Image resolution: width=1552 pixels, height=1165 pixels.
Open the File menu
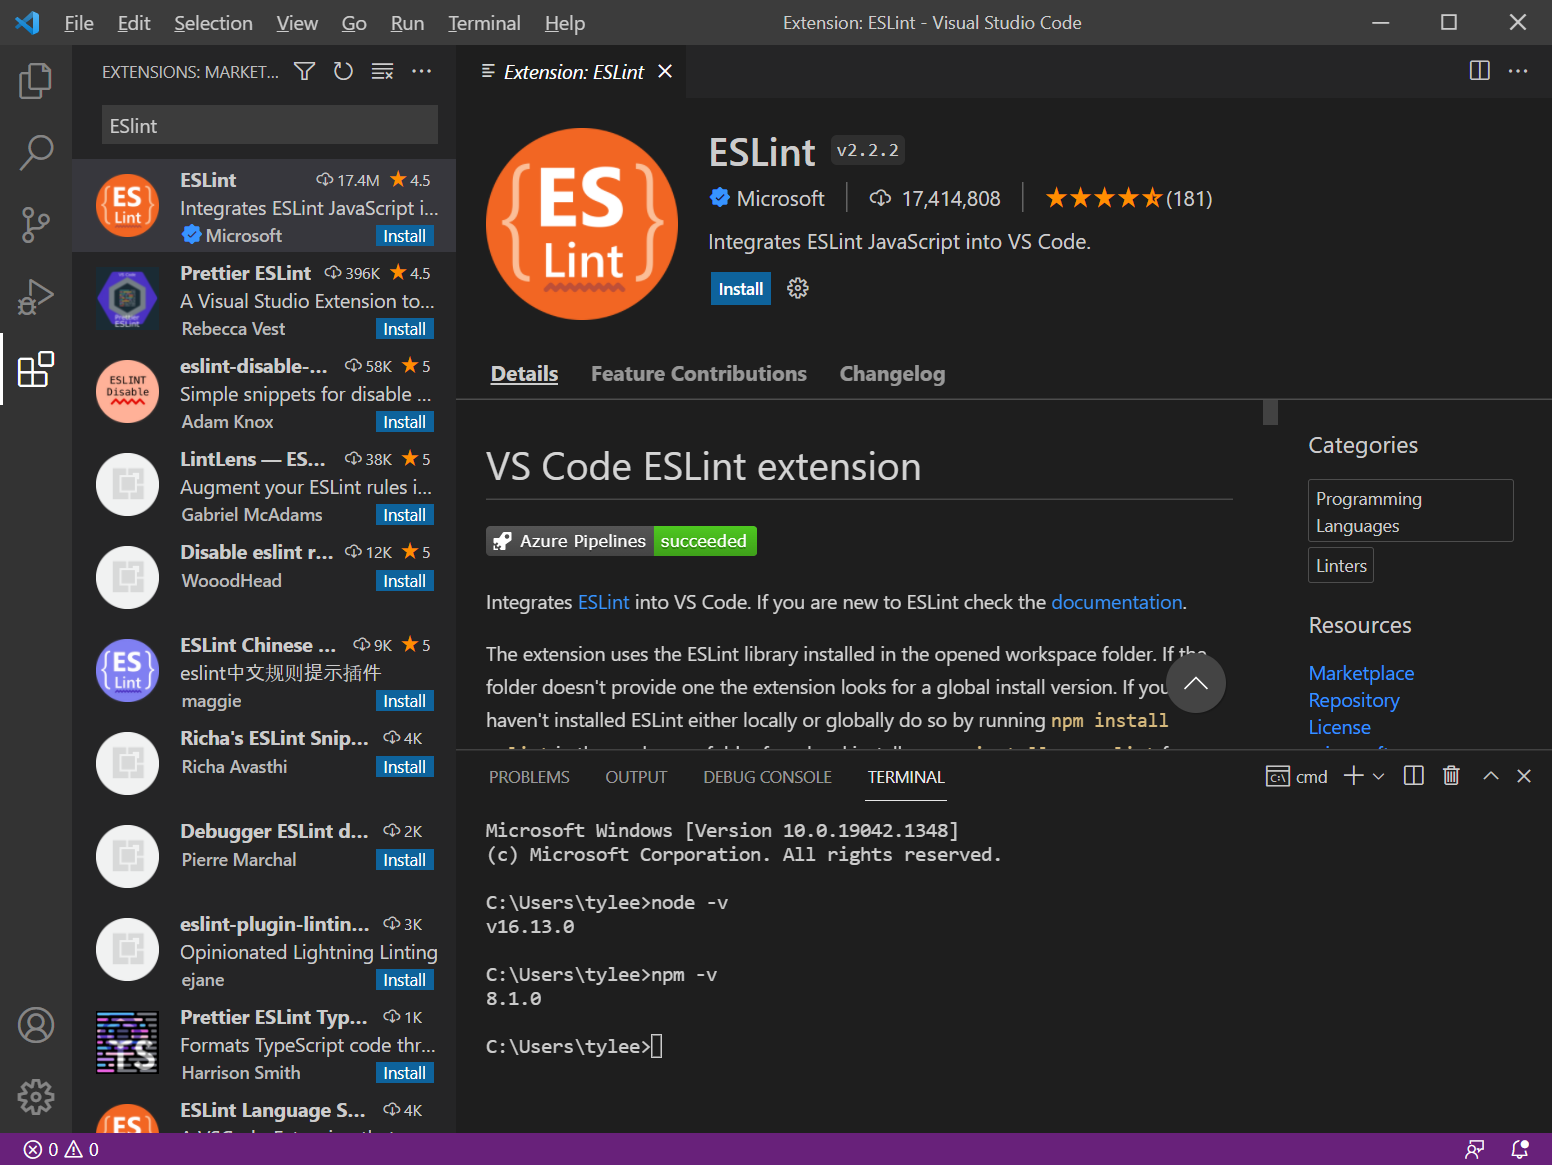(x=78, y=23)
